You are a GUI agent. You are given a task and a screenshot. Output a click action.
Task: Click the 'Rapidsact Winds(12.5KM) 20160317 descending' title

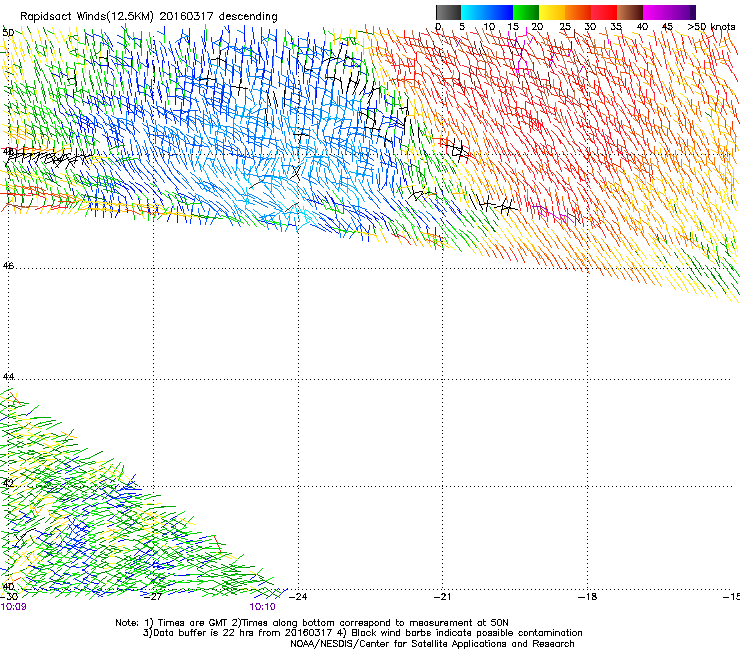tap(149, 17)
